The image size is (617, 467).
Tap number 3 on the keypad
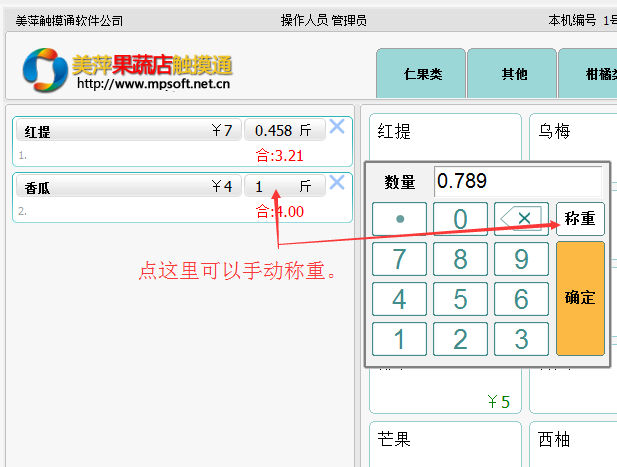tap(520, 338)
